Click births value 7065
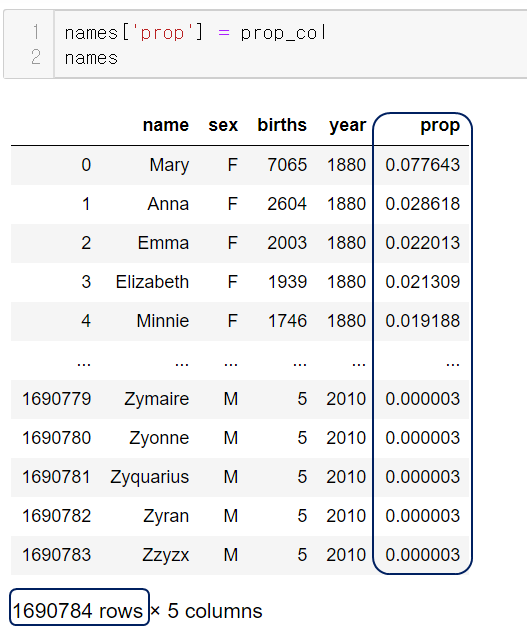527x633 pixels. pos(287,165)
